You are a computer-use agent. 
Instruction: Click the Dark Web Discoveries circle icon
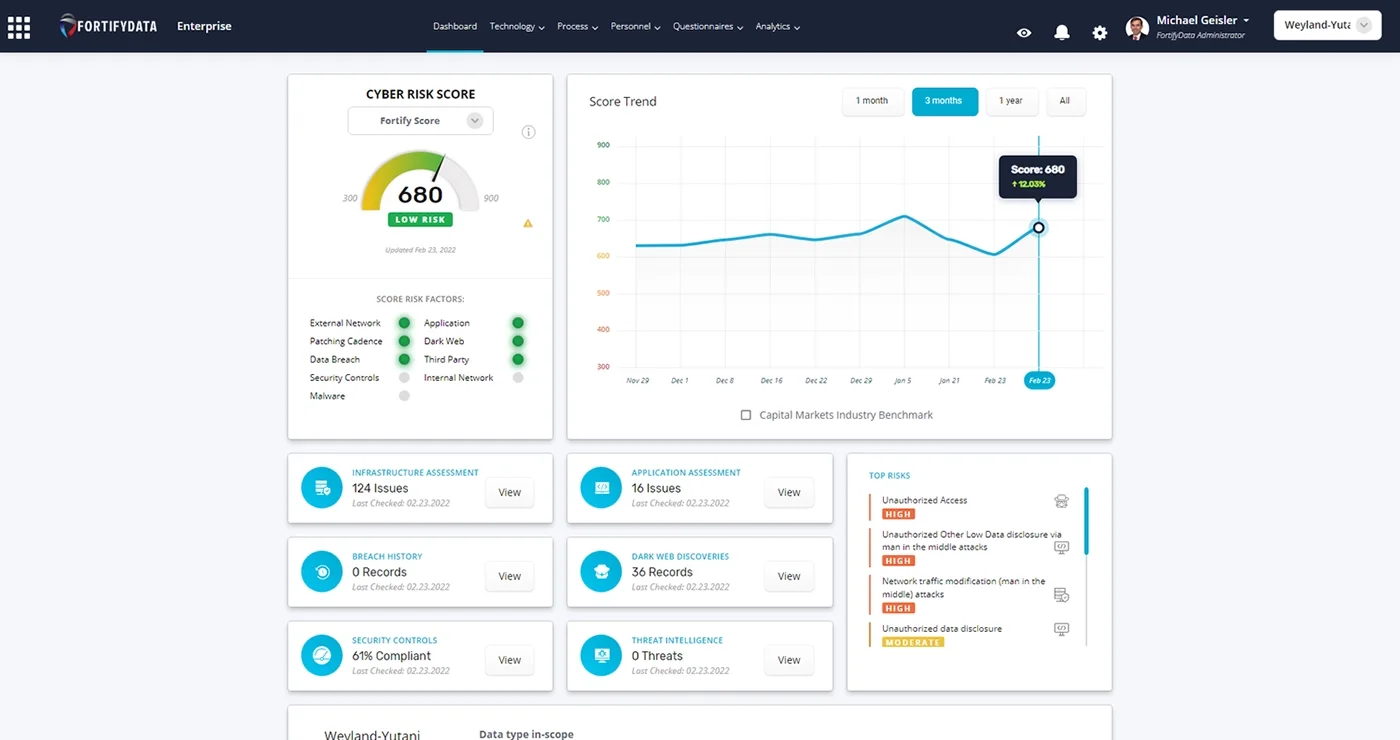(601, 572)
